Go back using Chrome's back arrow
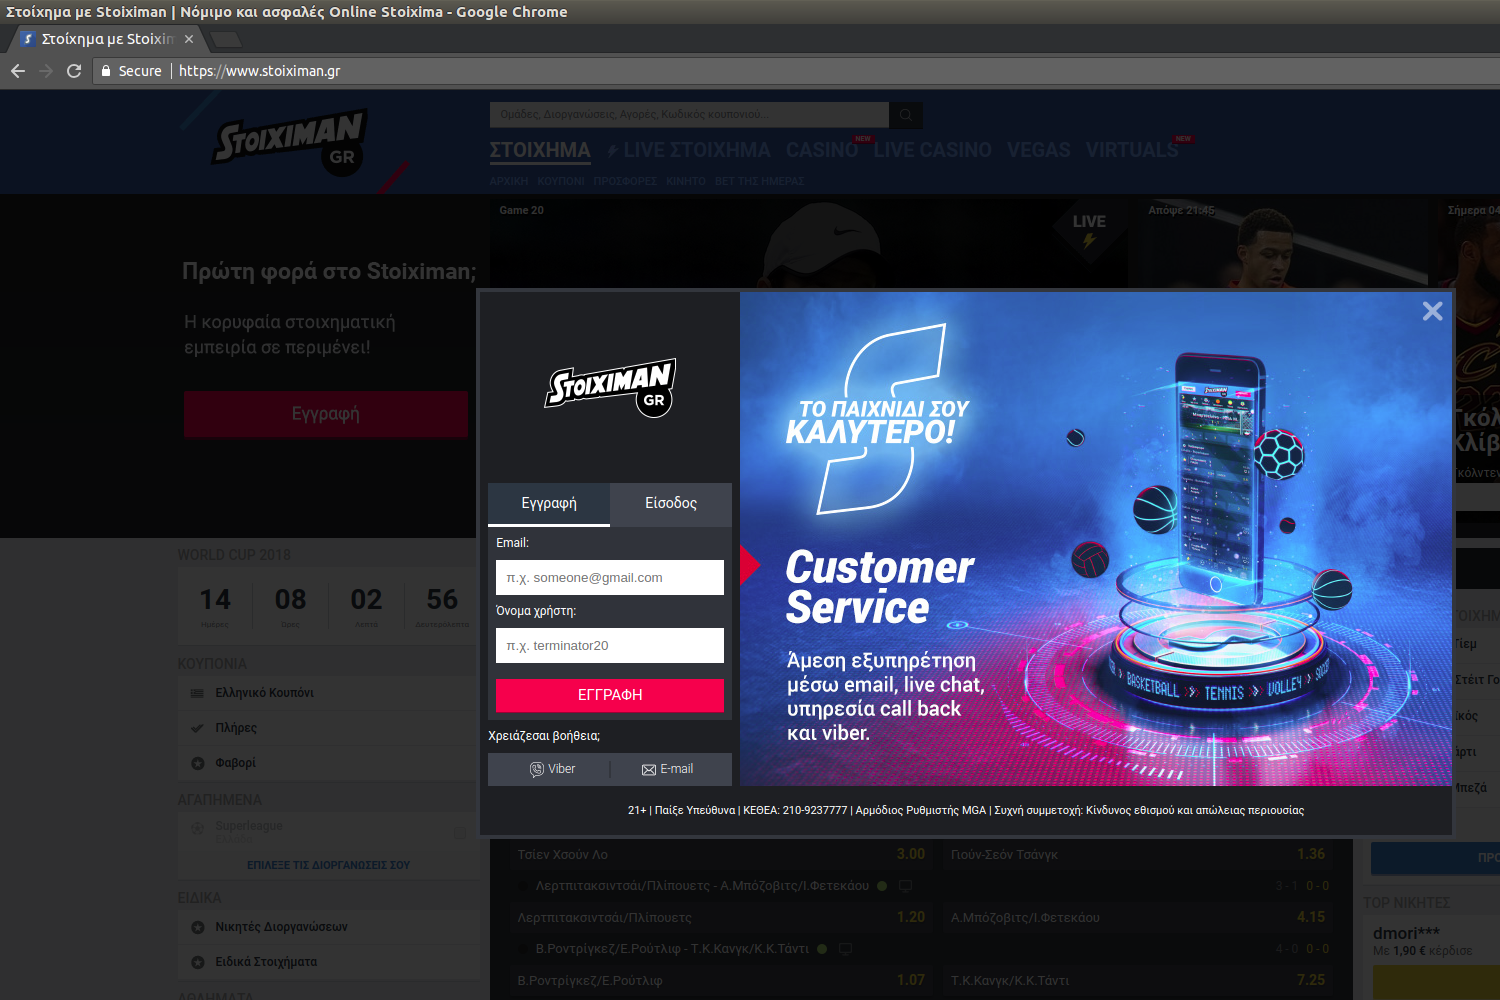 (x=18, y=71)
